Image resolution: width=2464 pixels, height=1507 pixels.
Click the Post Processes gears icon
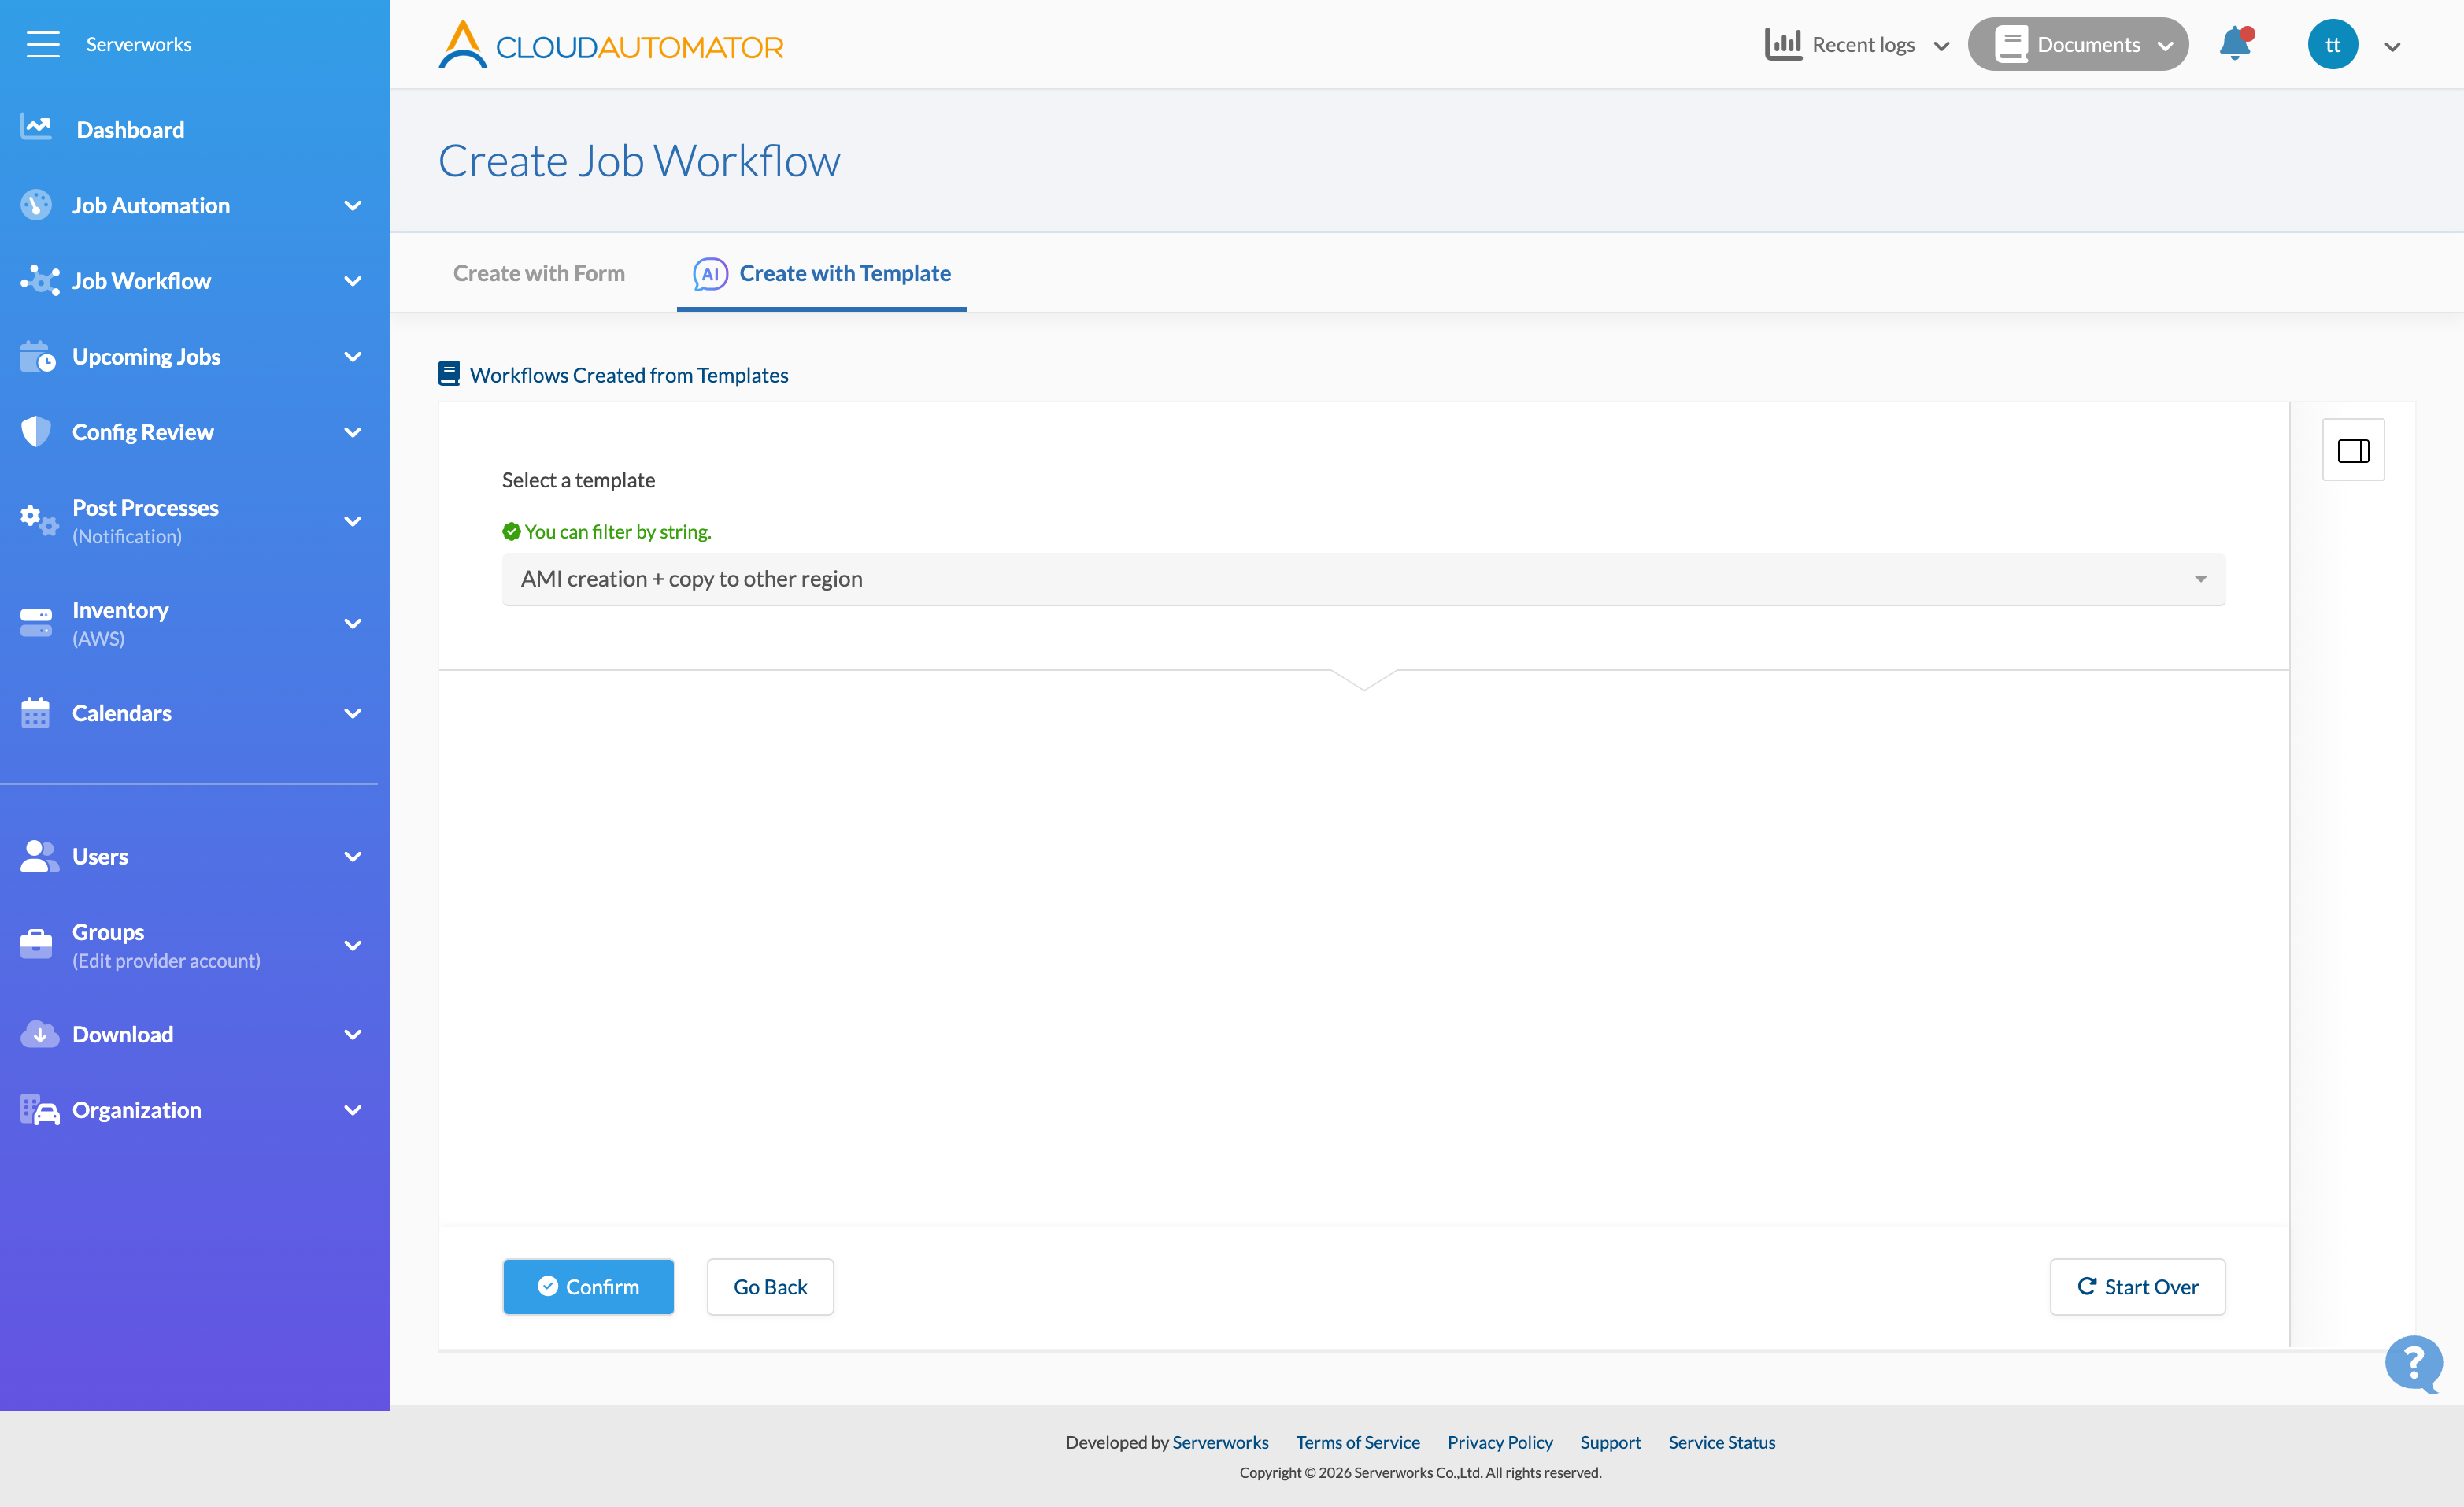(40, 520)
